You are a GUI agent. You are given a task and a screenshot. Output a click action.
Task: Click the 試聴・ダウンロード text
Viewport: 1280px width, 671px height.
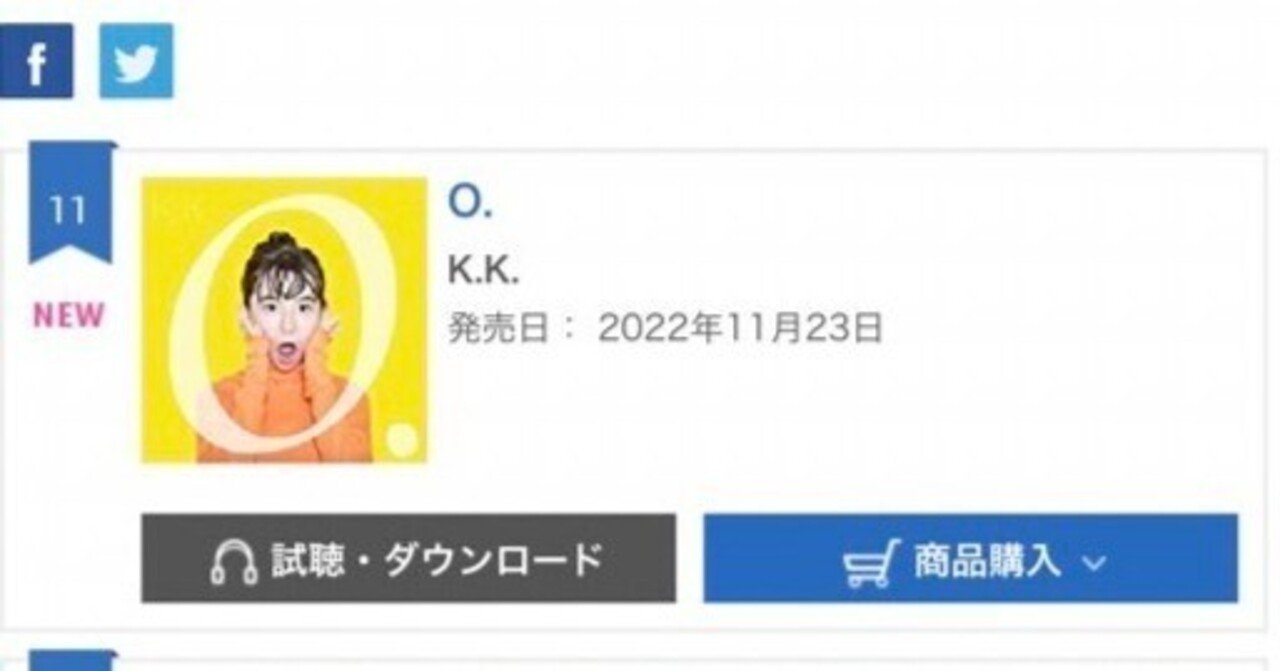438,562
